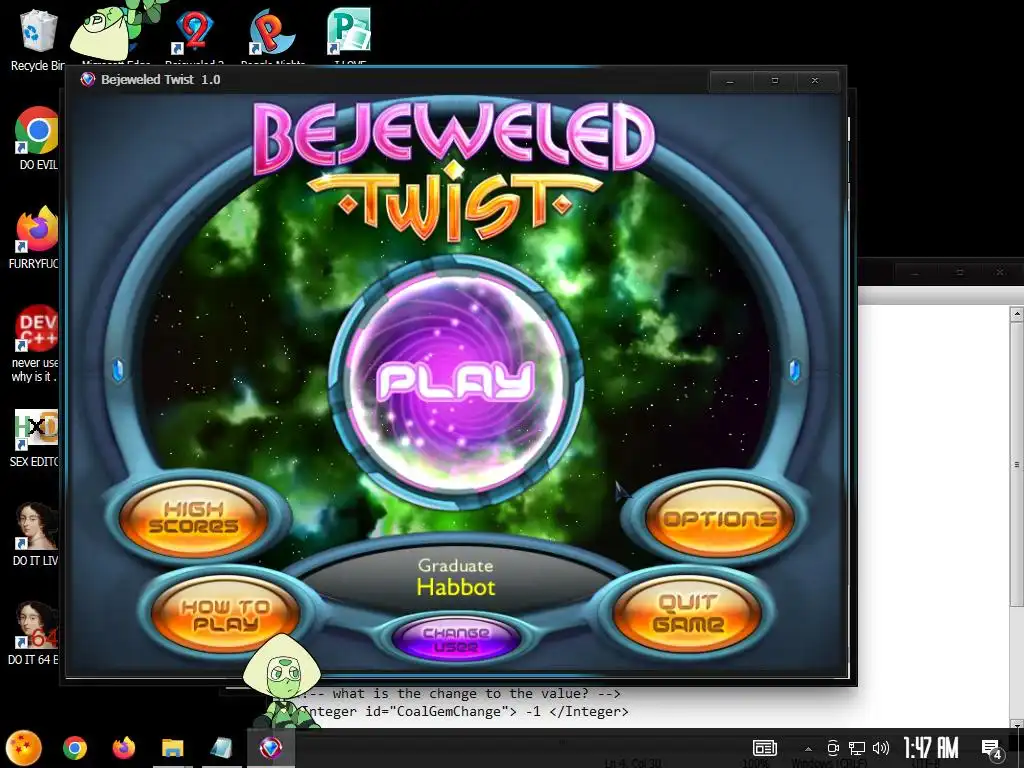Open the volume control in system tray

click(881, 748)
